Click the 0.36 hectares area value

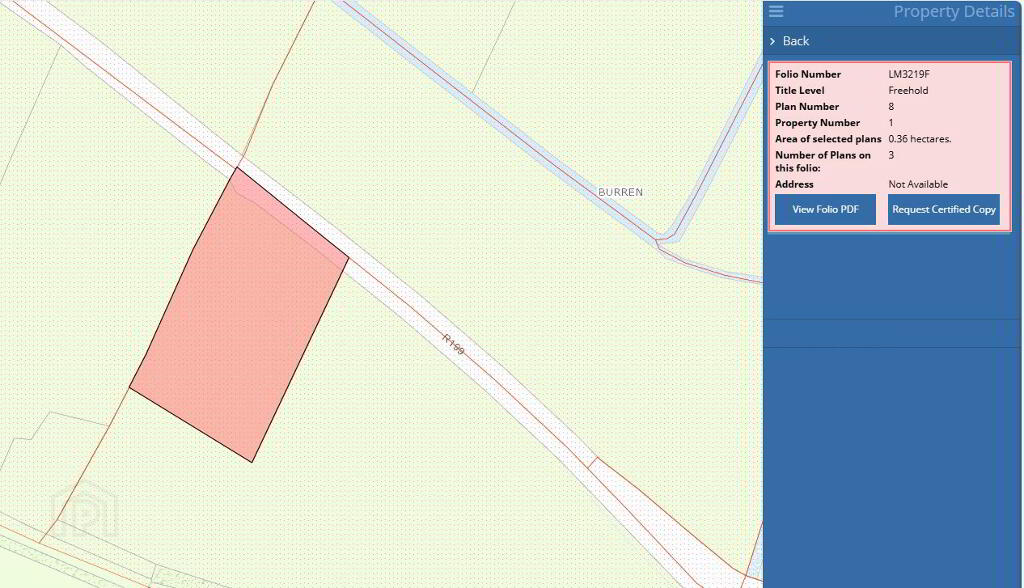click(919, 139)
